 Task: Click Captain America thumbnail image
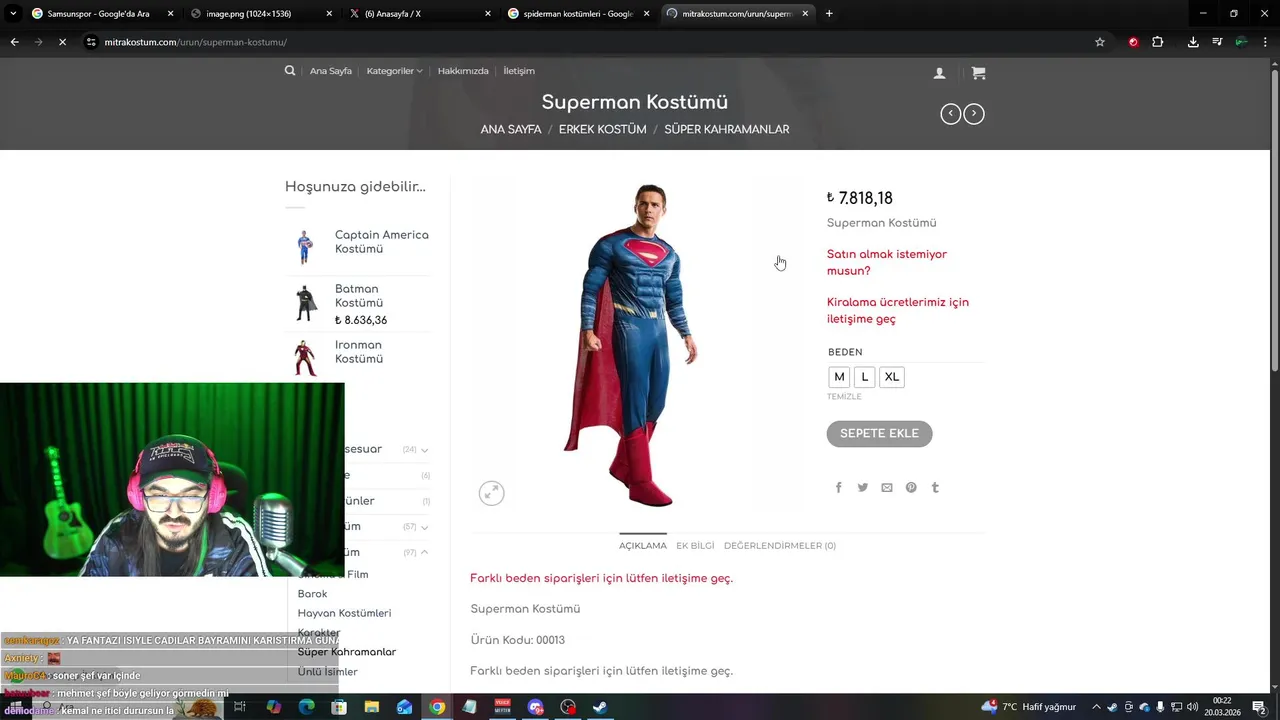point(305,247)
